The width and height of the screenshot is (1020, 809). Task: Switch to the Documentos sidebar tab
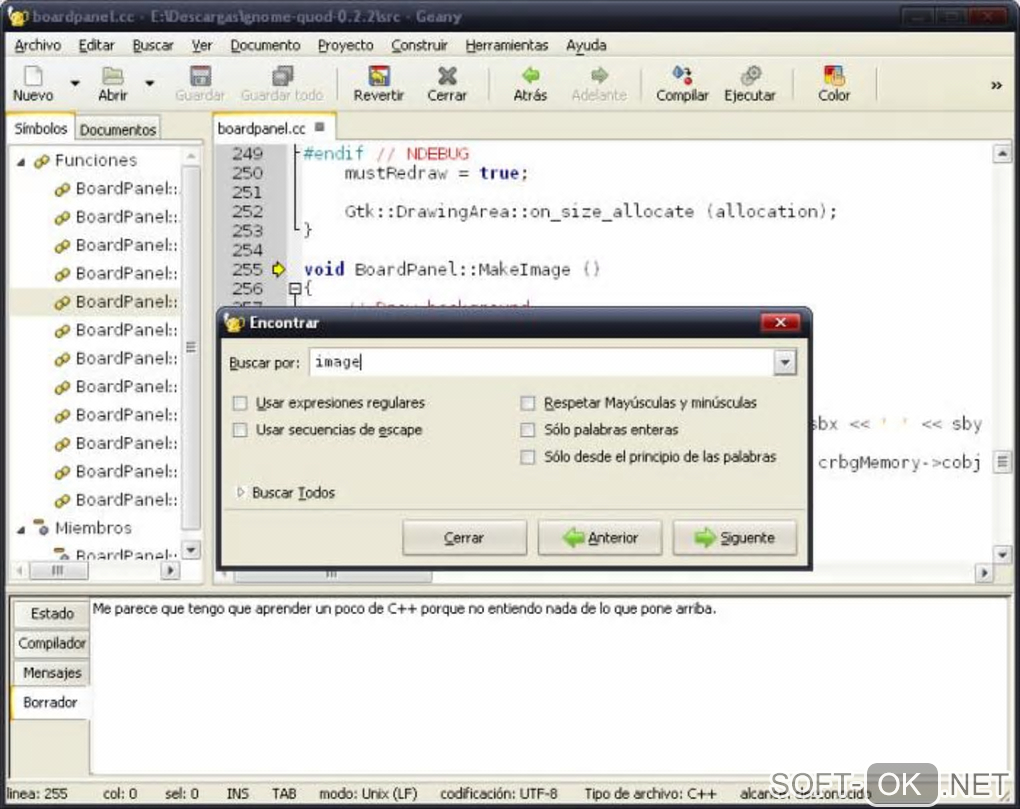pyautogui.click(x=118, y=129)
